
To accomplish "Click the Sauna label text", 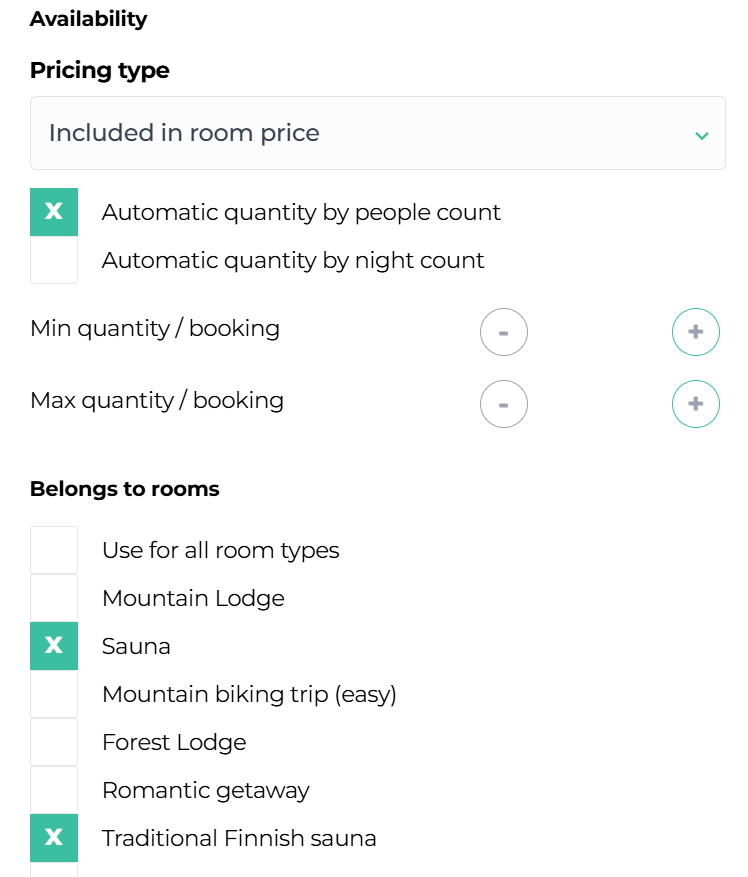I will [136, 646].
